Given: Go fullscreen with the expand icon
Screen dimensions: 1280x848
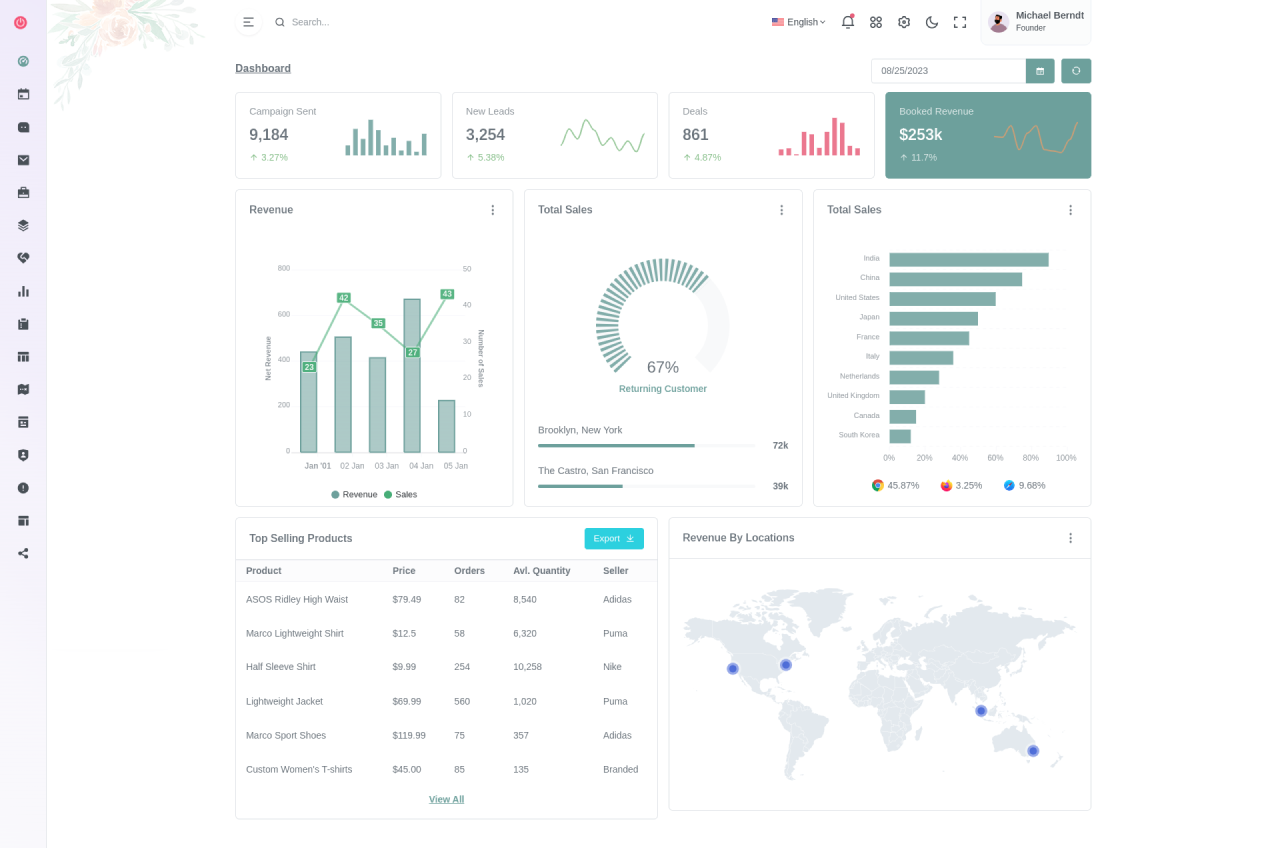Looking at the screenshot, I should click(960, 22).
